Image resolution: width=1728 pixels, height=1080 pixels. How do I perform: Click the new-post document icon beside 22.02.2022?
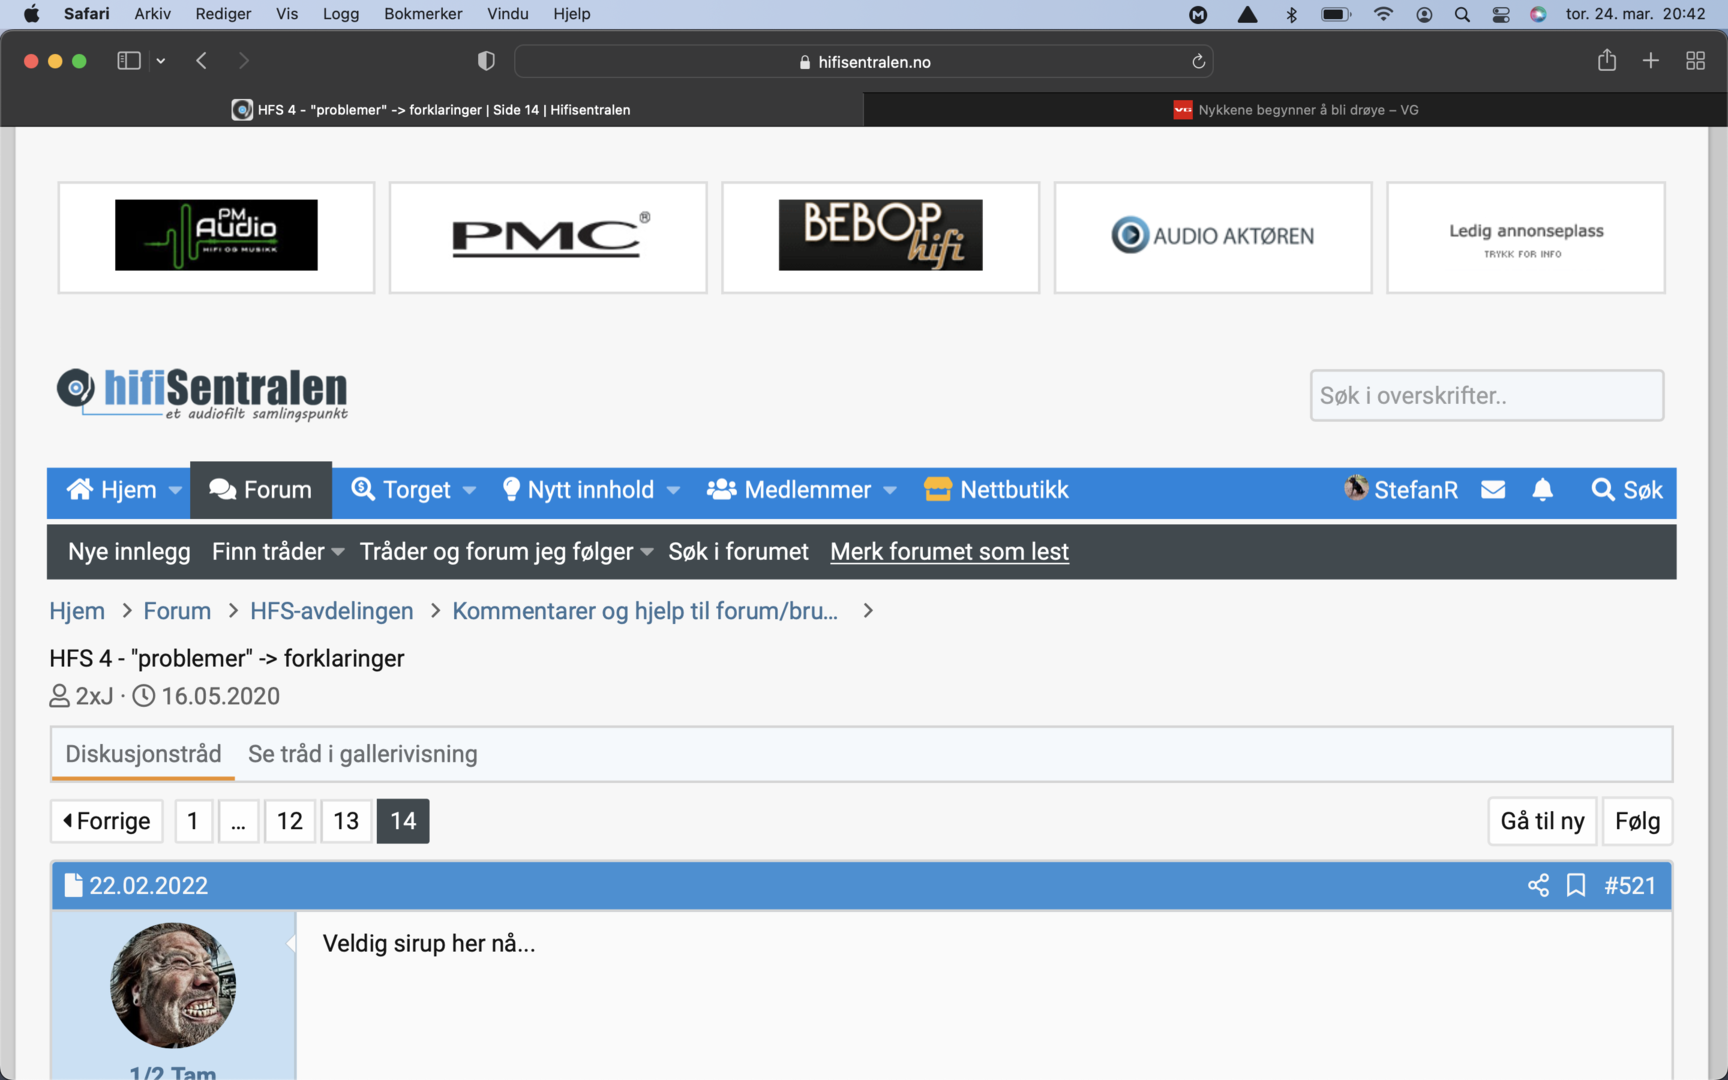coord(73,885)
